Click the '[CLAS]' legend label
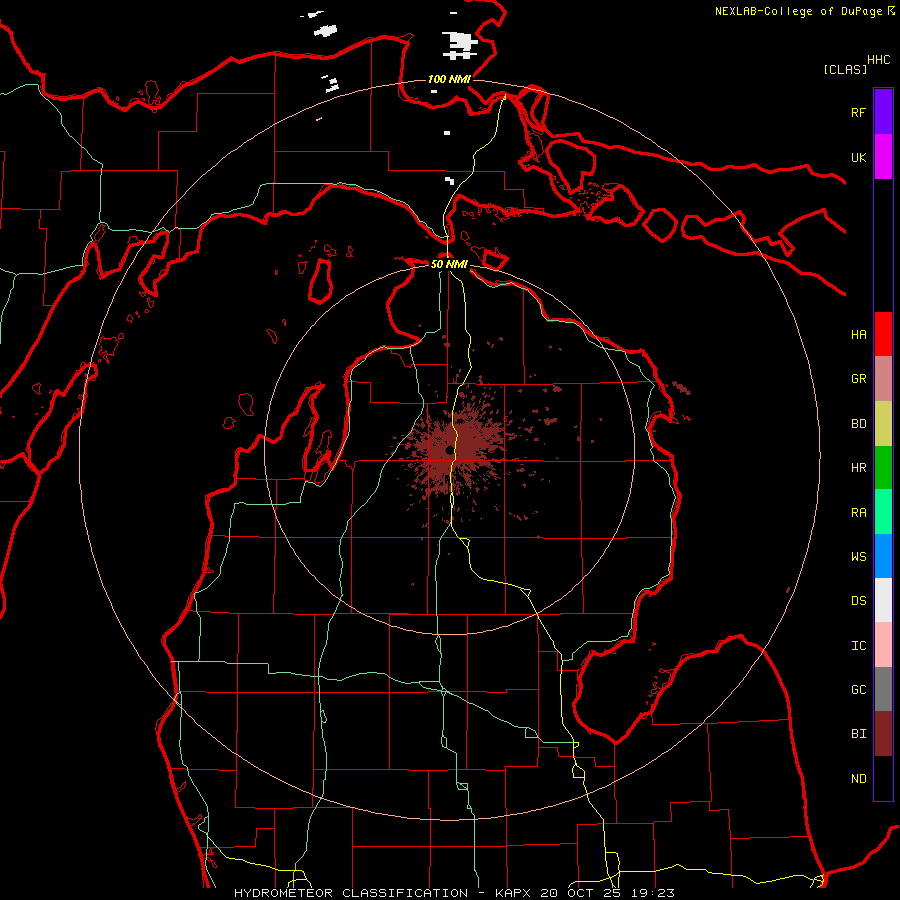The height and width of the screenshot is (900, 900). click(845, 69)
